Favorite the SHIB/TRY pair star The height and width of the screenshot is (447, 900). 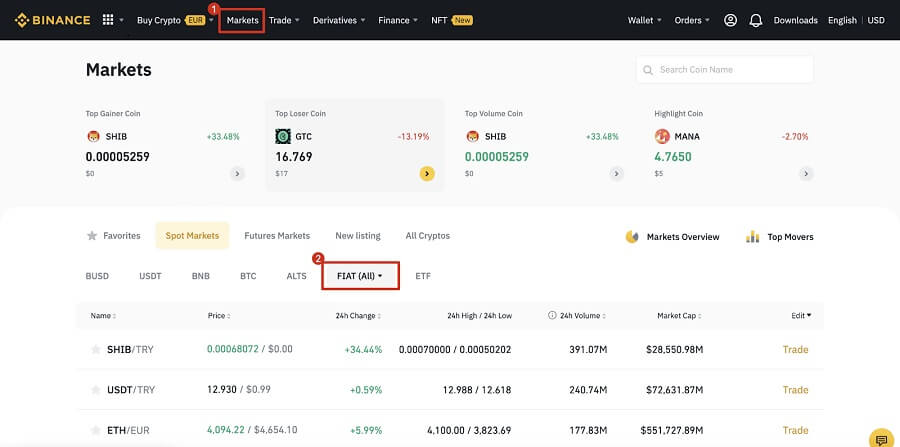pos(96,349)
